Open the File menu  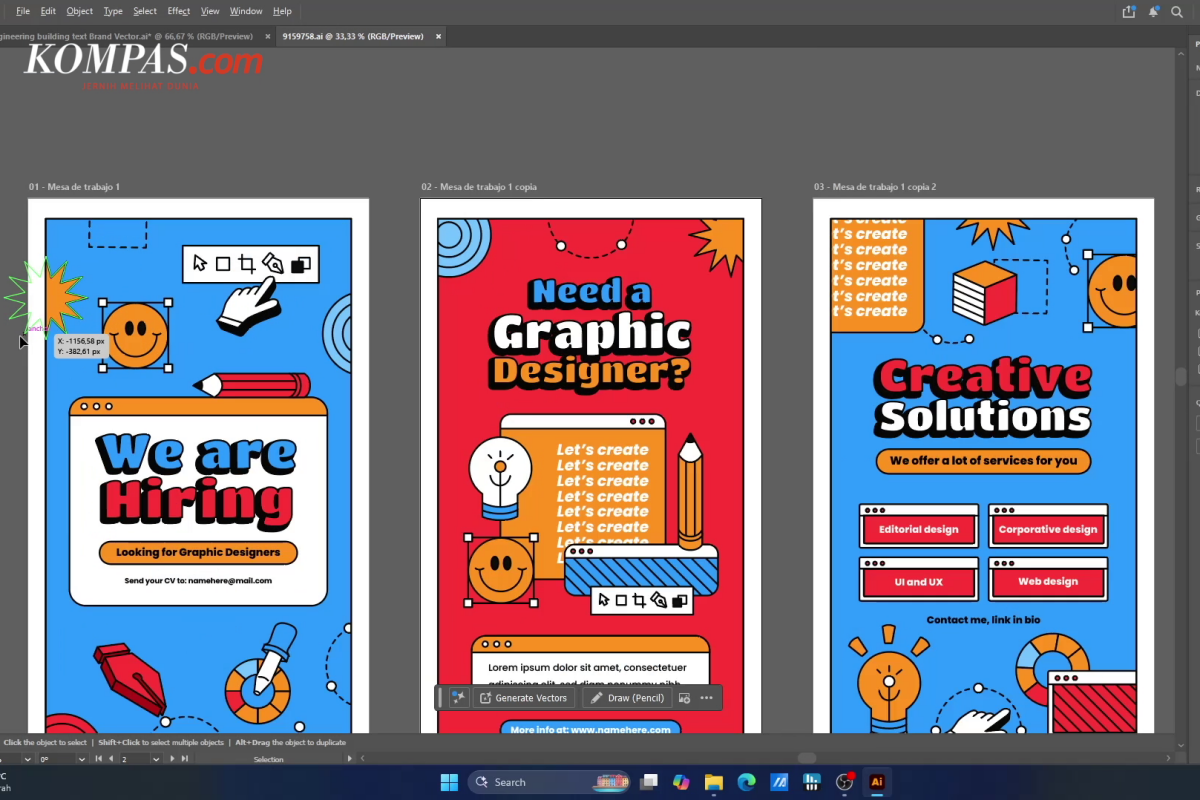pos(23,11)
